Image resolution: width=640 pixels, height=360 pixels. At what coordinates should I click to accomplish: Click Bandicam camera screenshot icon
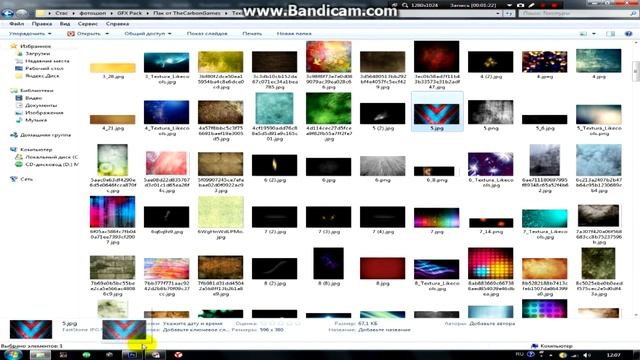click(x=520, y=5)
